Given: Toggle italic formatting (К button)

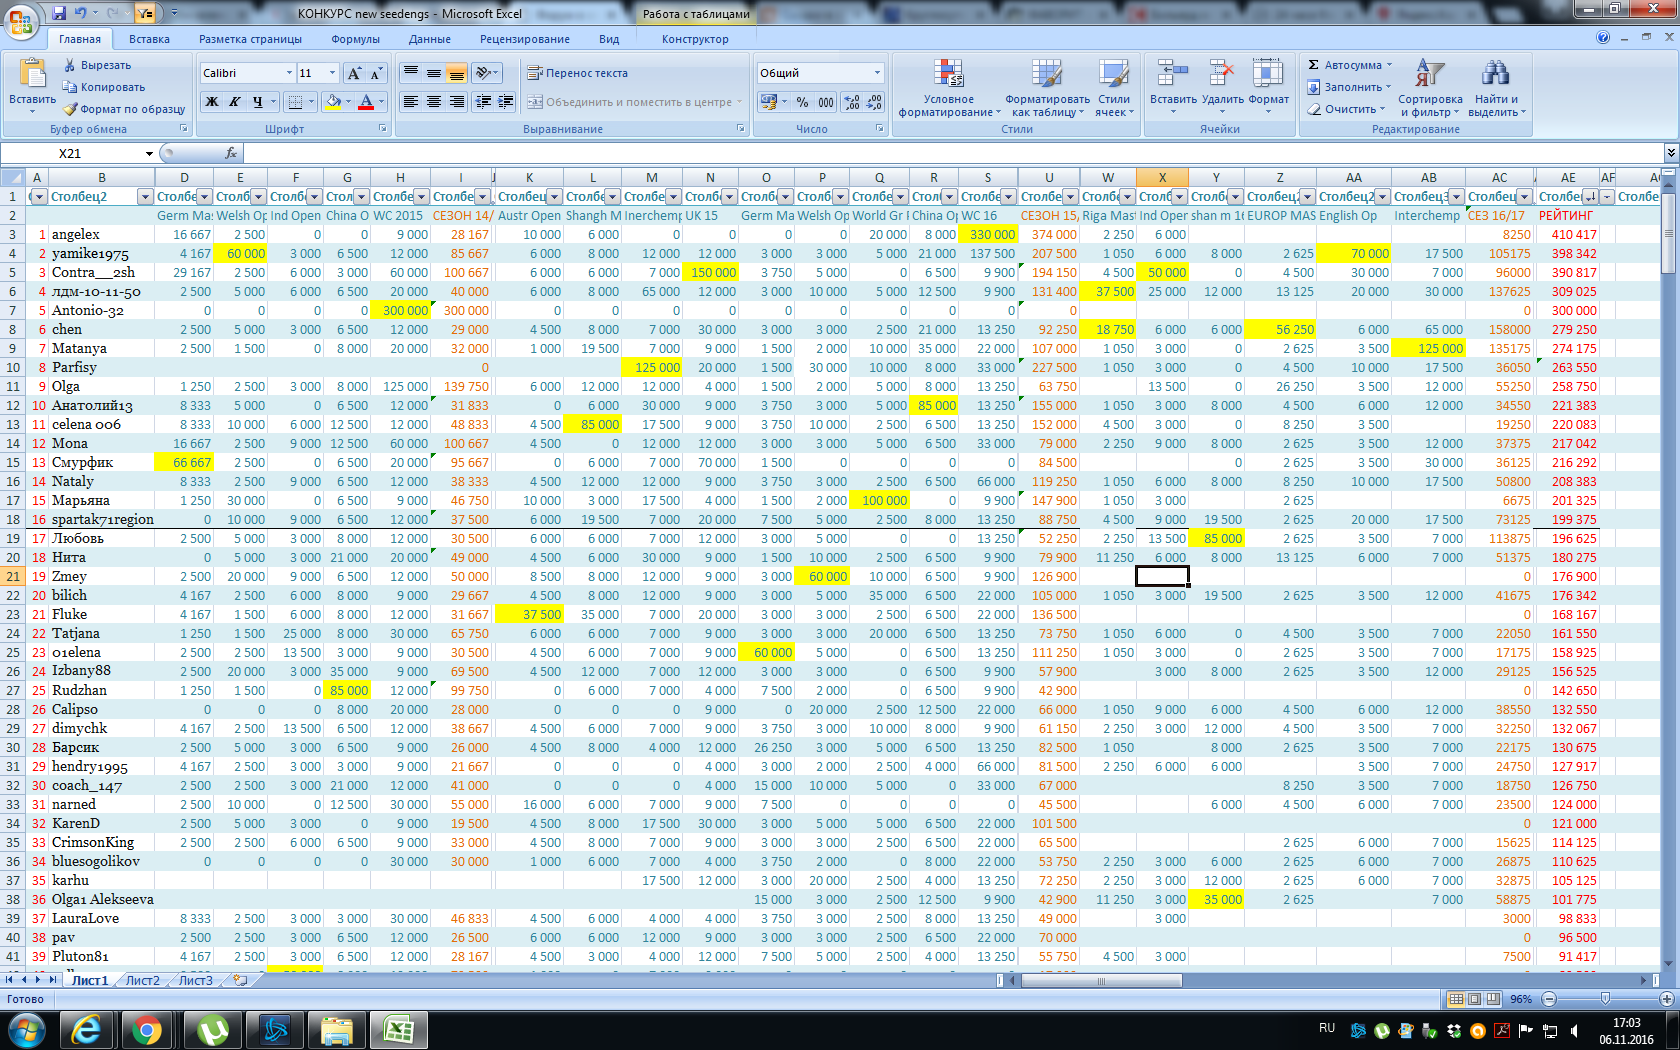Looking at the screenshot, I should pyautogui.click(x=234, y=102).
